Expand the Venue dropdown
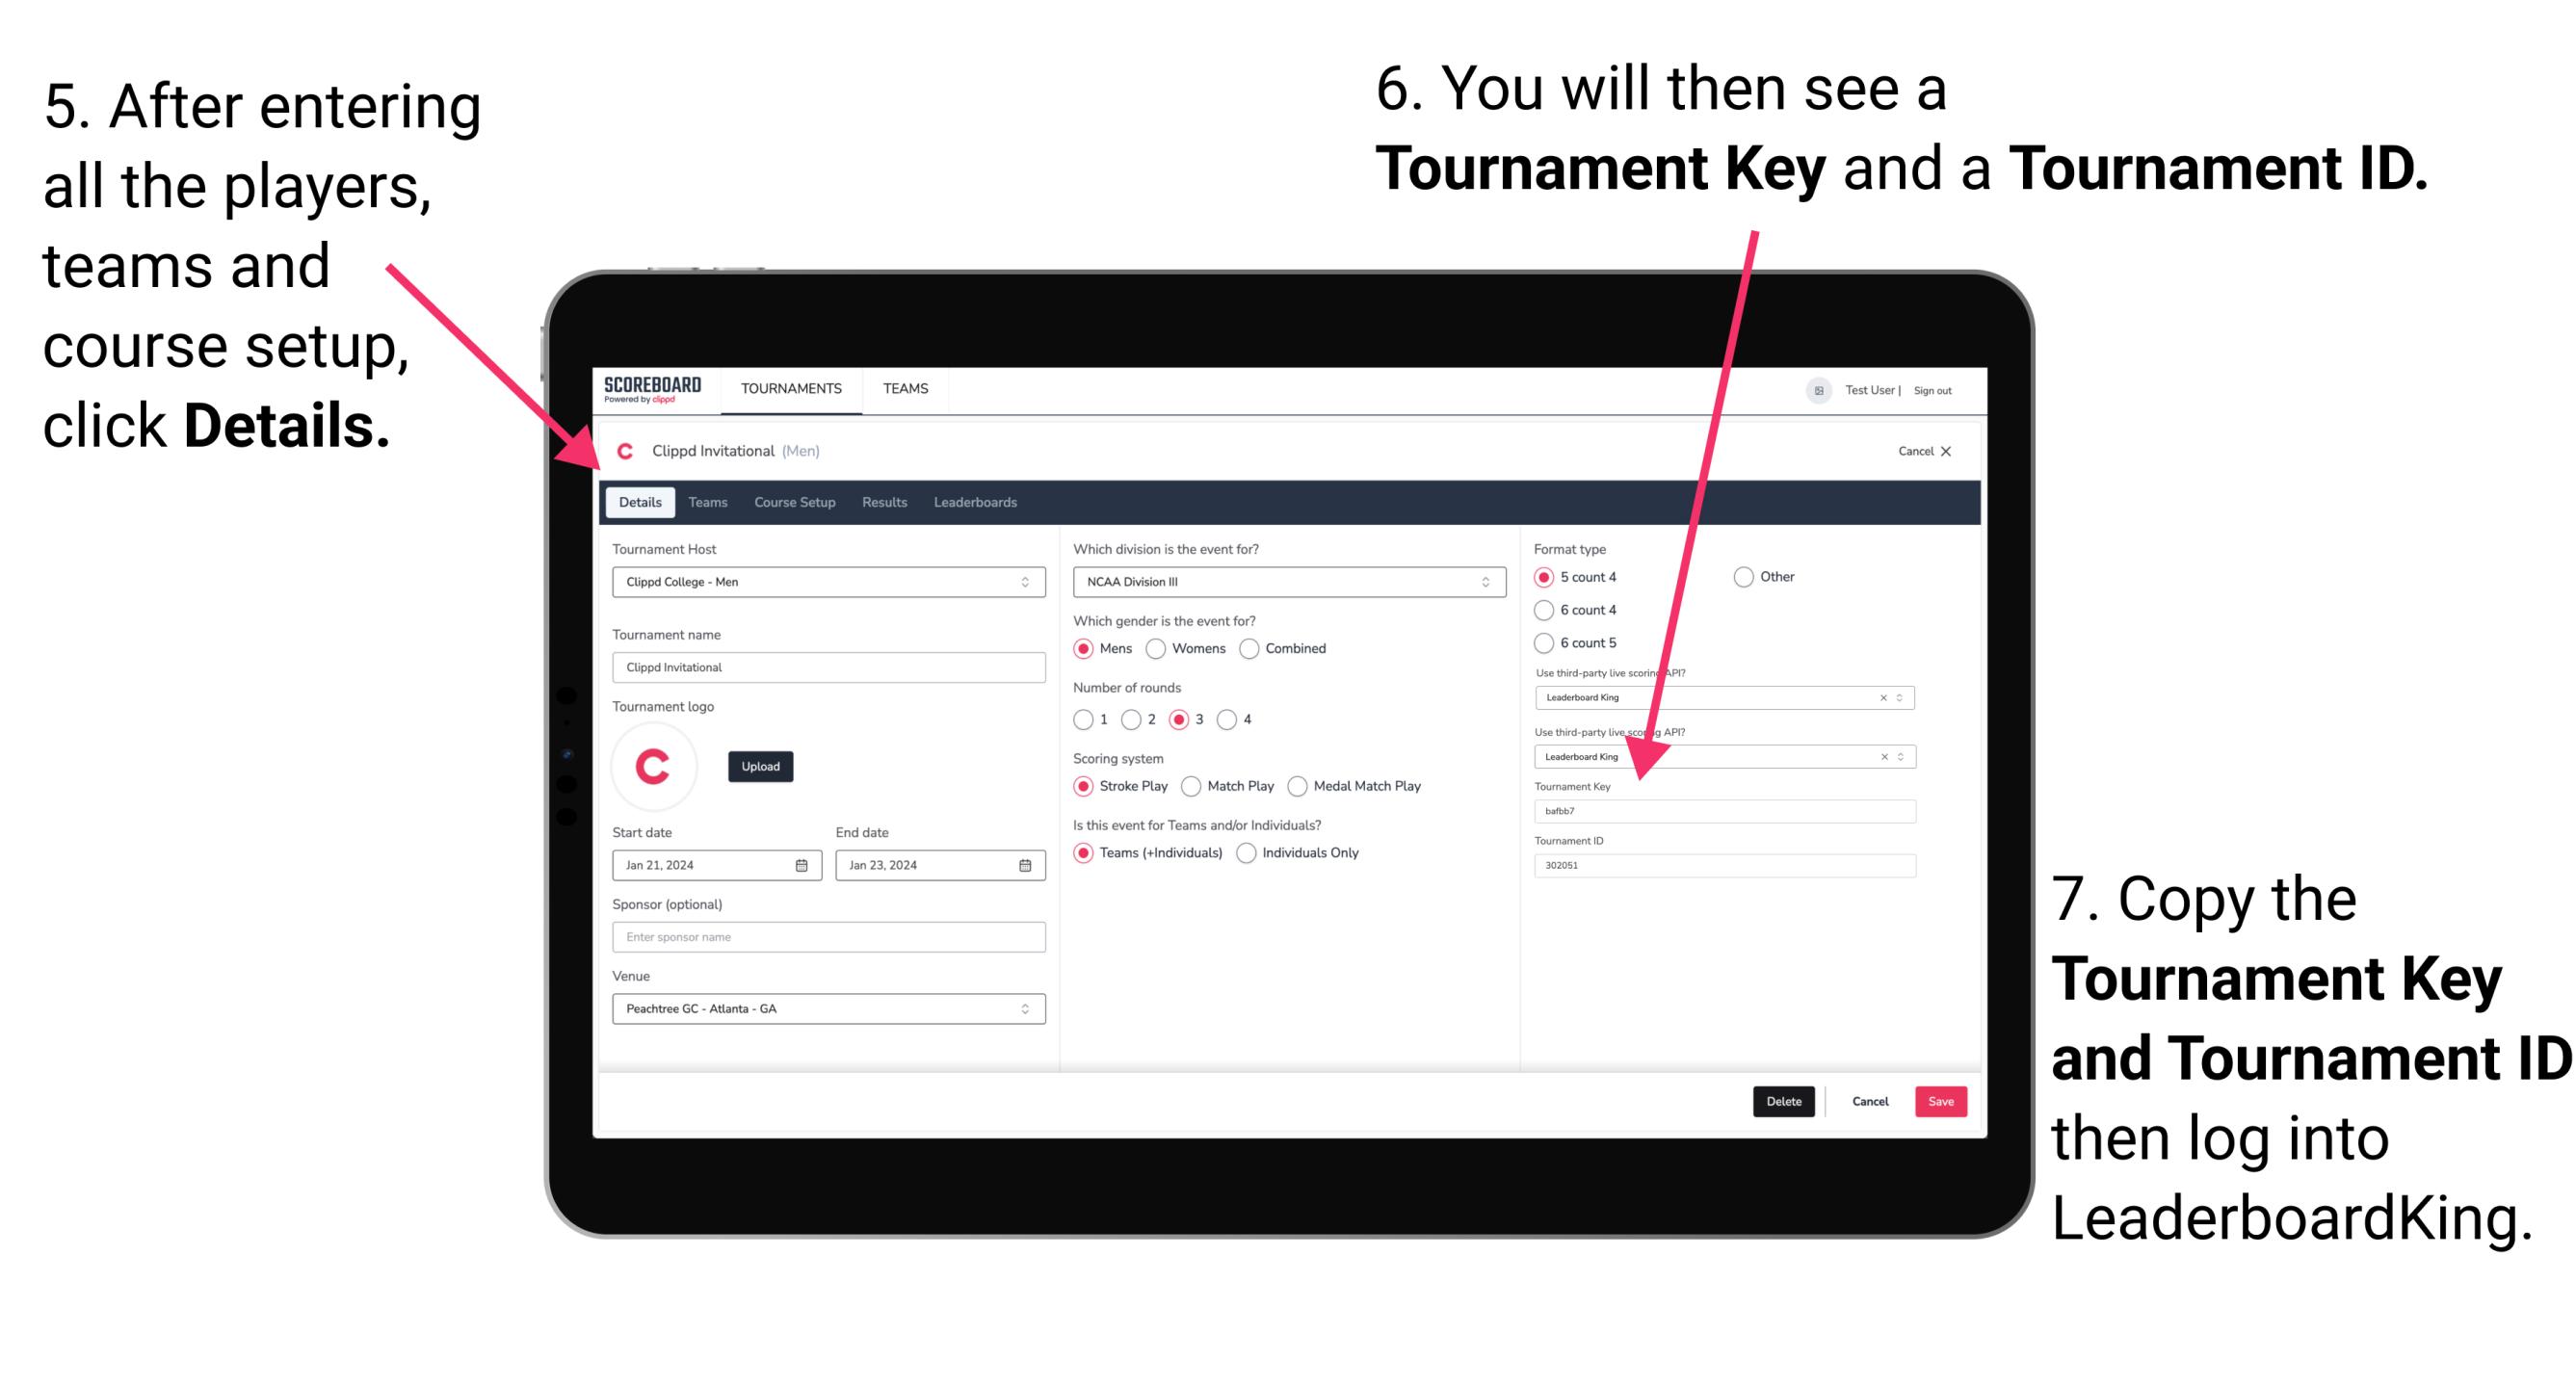The height and width of the screenshot is (1386, 2576). 1026,1008
